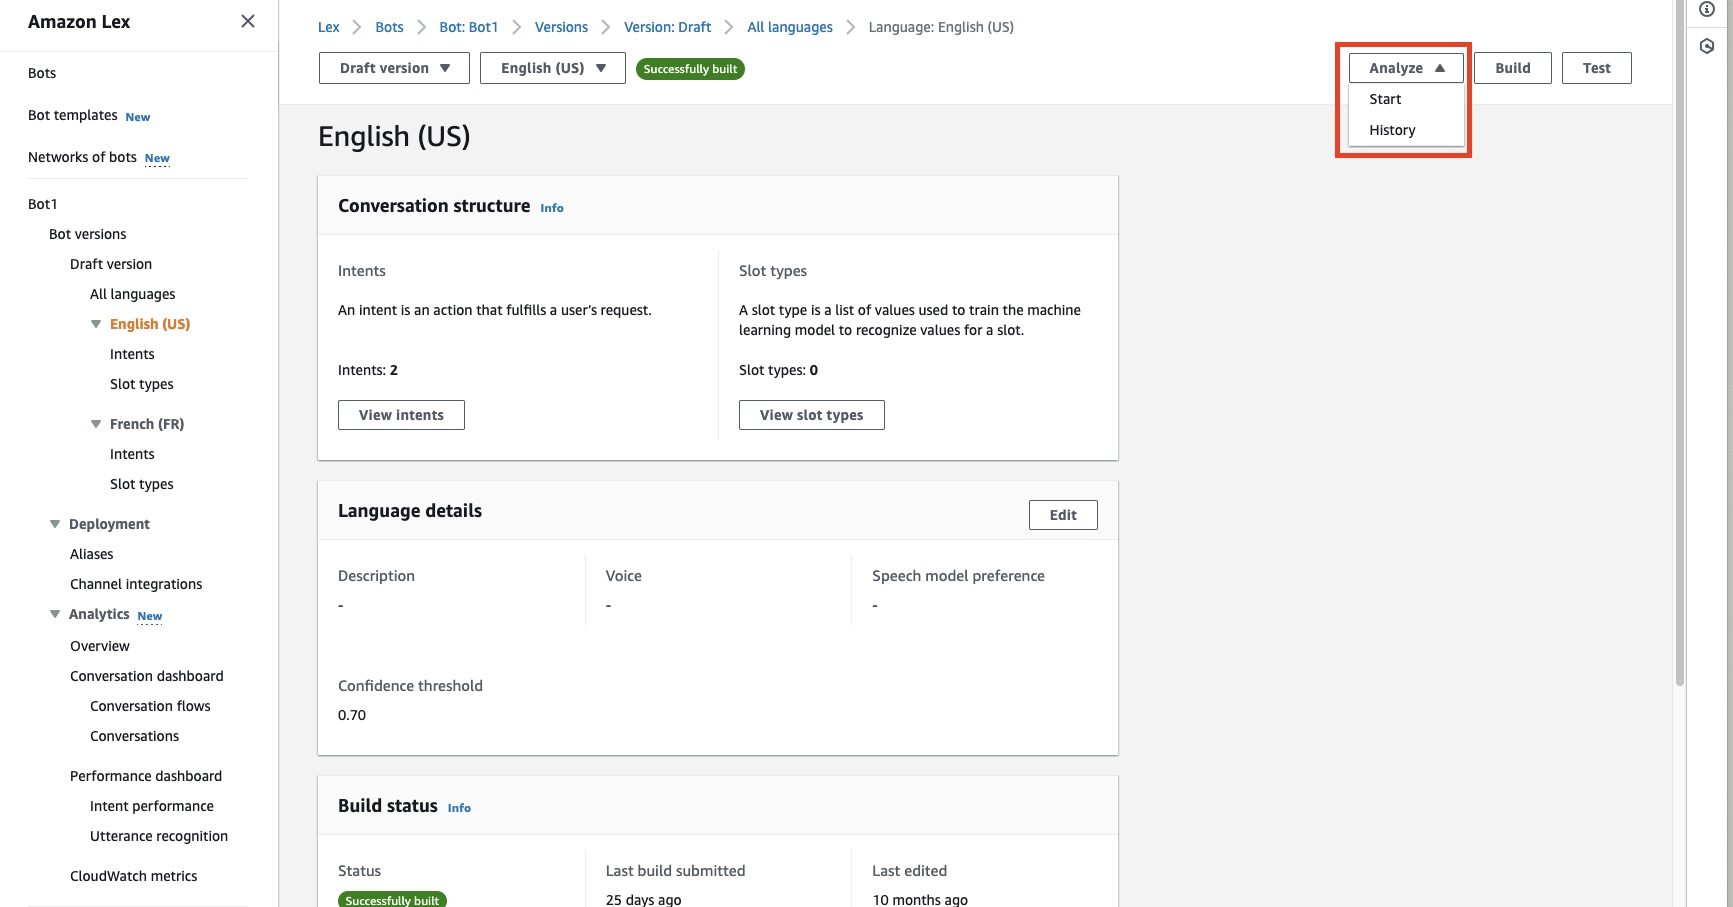Collapse the Analytics section

pos(54,613)
